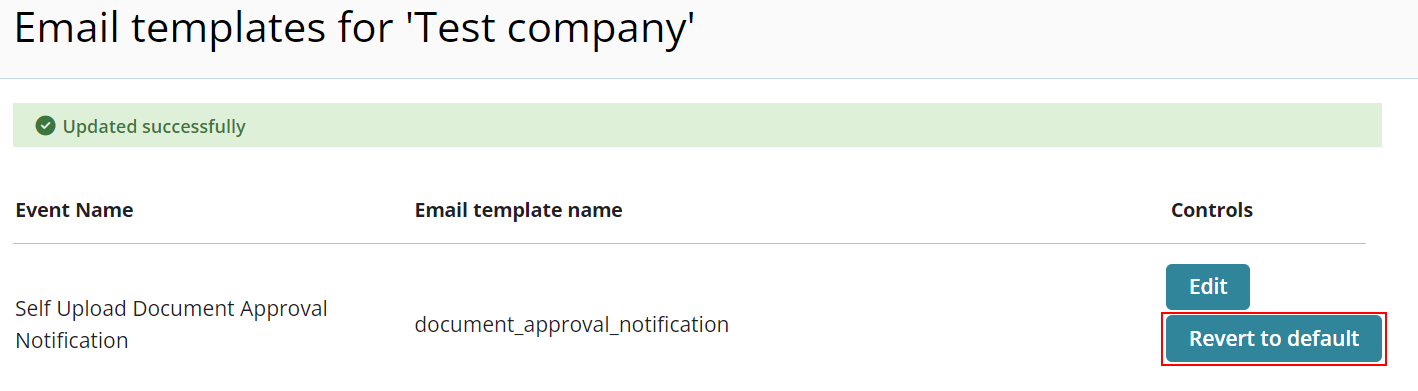Click the blank space between template name and controls
The height and width of the screenshot is (391, 1418).
tap(945, 325)
